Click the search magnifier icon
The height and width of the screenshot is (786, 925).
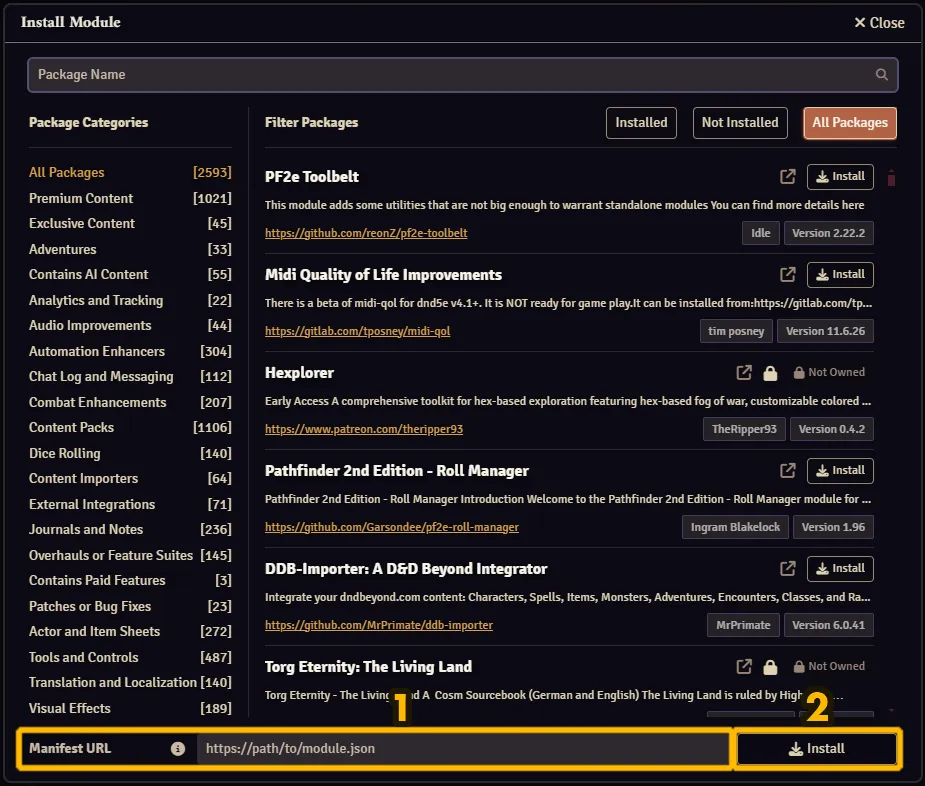click(881, 74)
